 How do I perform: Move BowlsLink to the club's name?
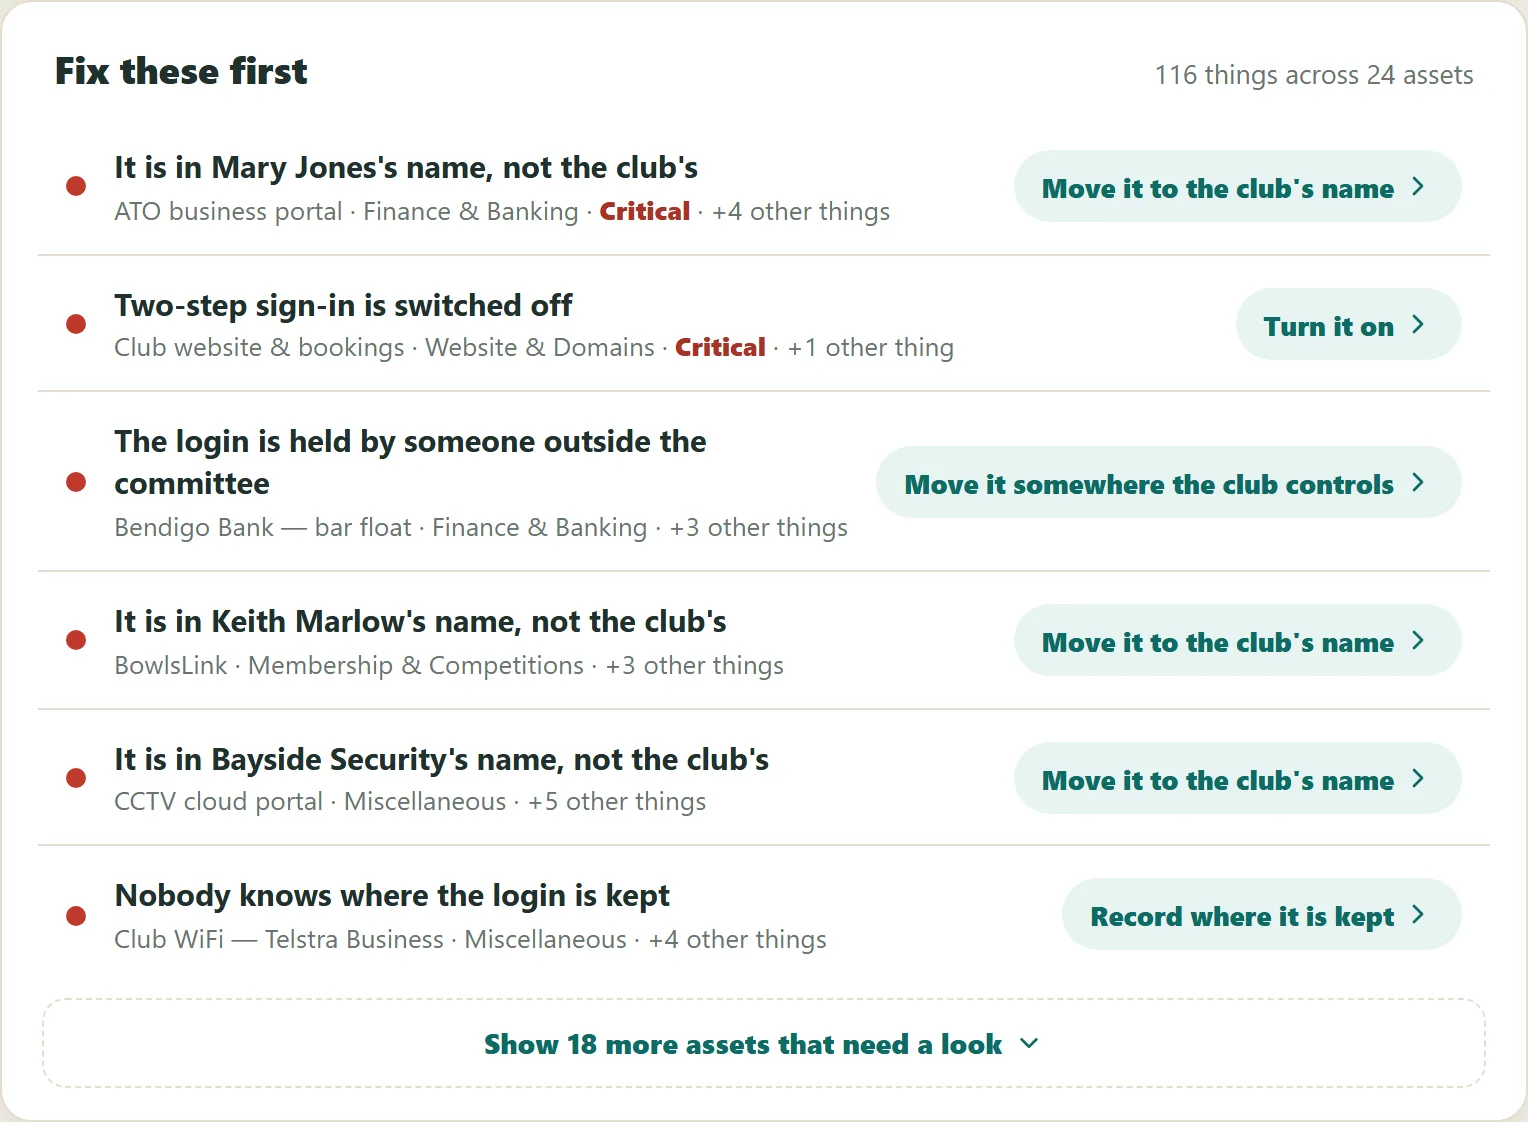(x=1238, y=641)
